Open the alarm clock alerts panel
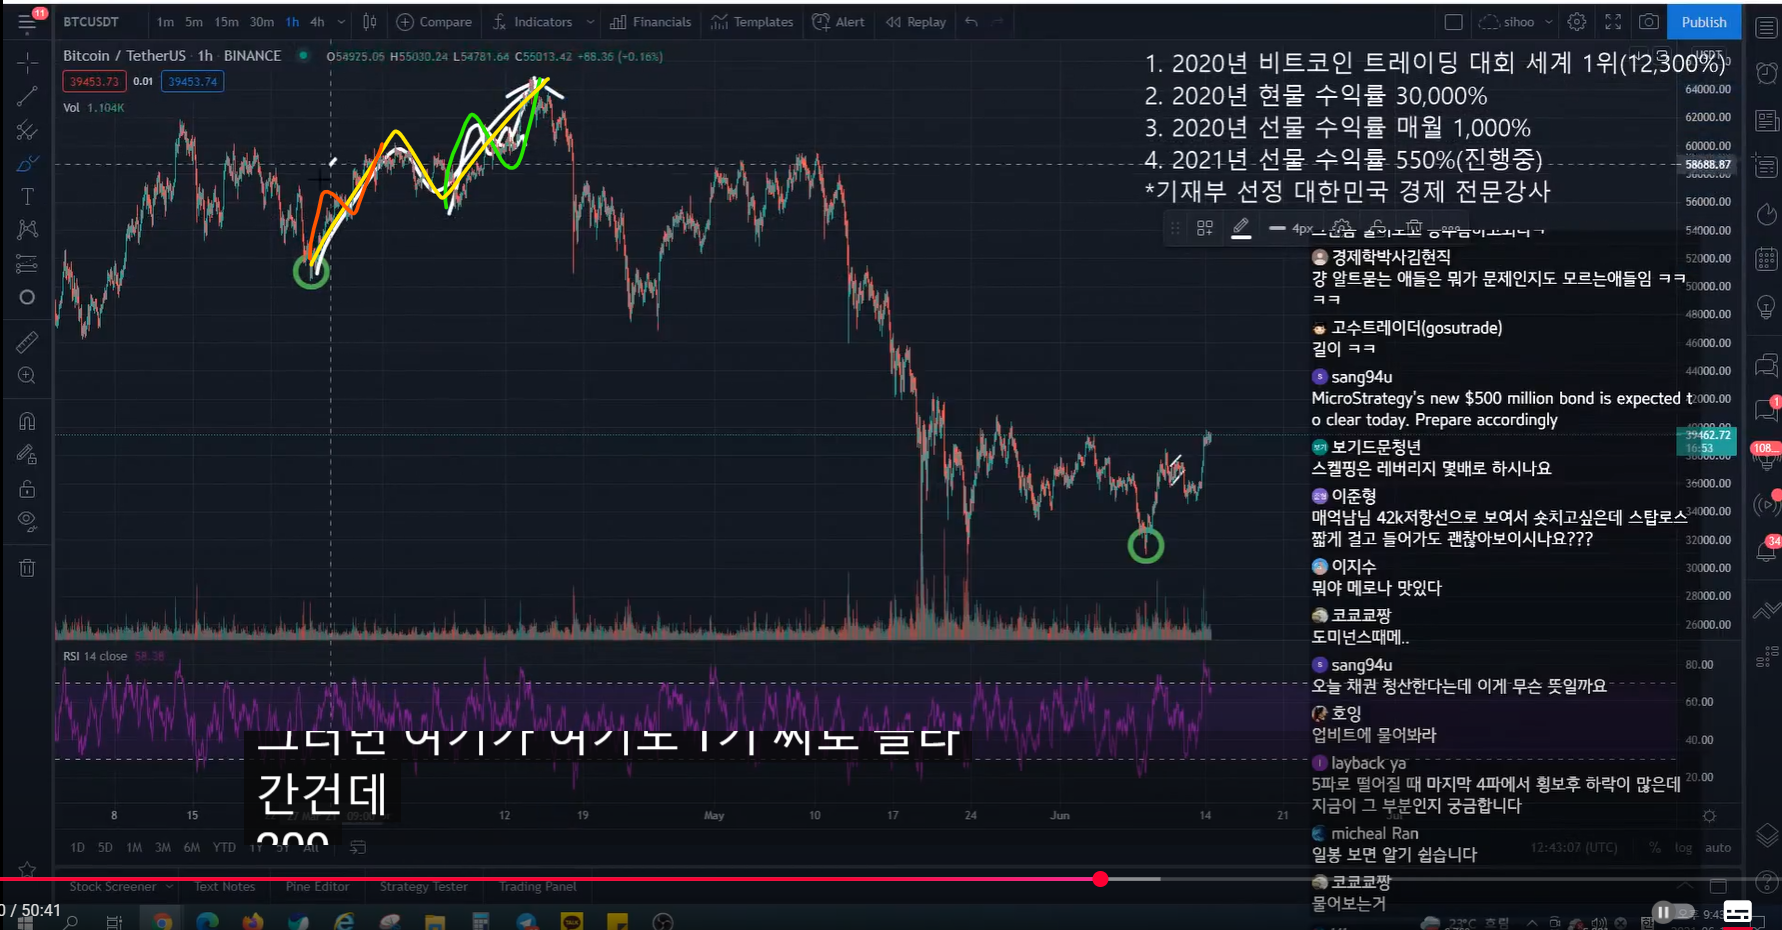1782x930 pixels. click(x=1767, y=74)
